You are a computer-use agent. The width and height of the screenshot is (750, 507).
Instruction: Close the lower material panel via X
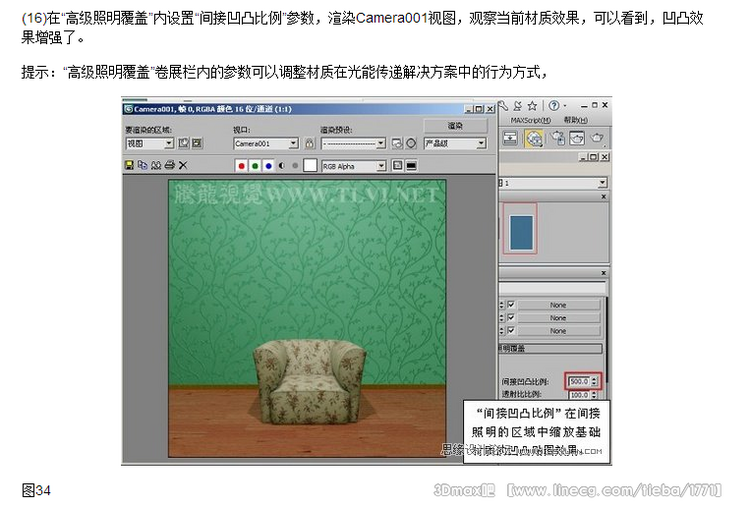604,273
